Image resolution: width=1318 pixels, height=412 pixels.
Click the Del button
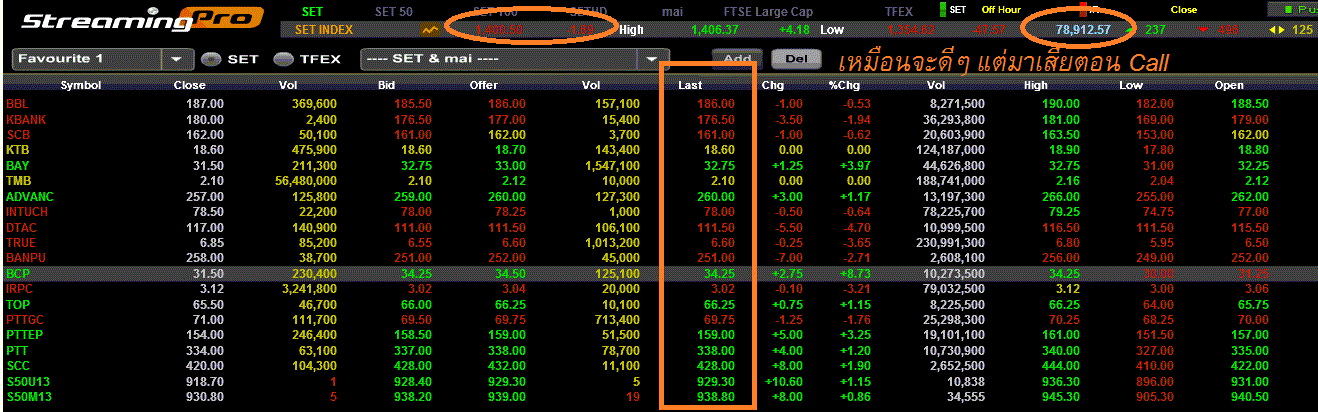pos(796,58)
